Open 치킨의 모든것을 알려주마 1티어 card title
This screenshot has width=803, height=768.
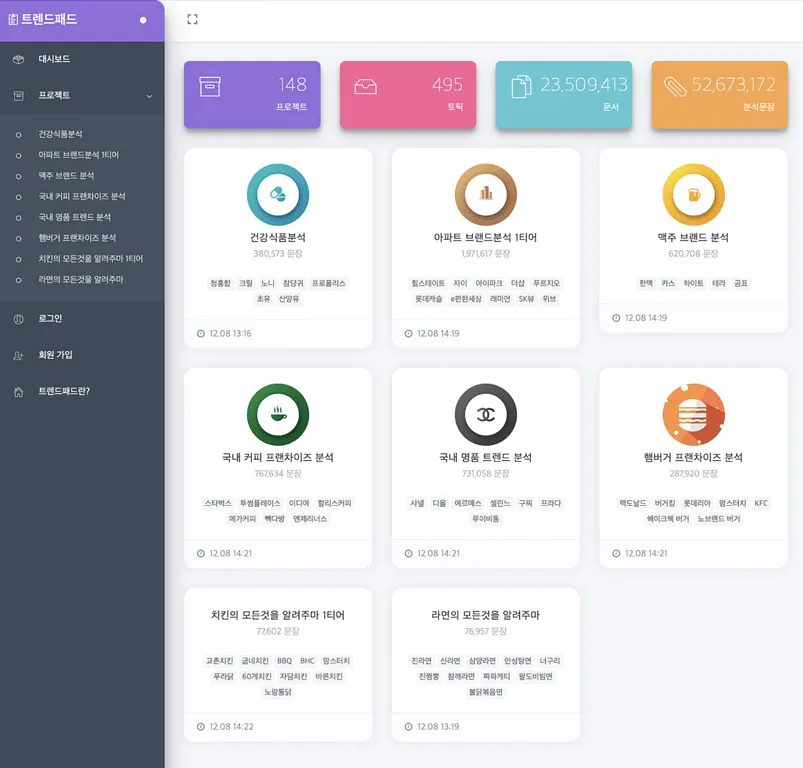pos(278,615)
